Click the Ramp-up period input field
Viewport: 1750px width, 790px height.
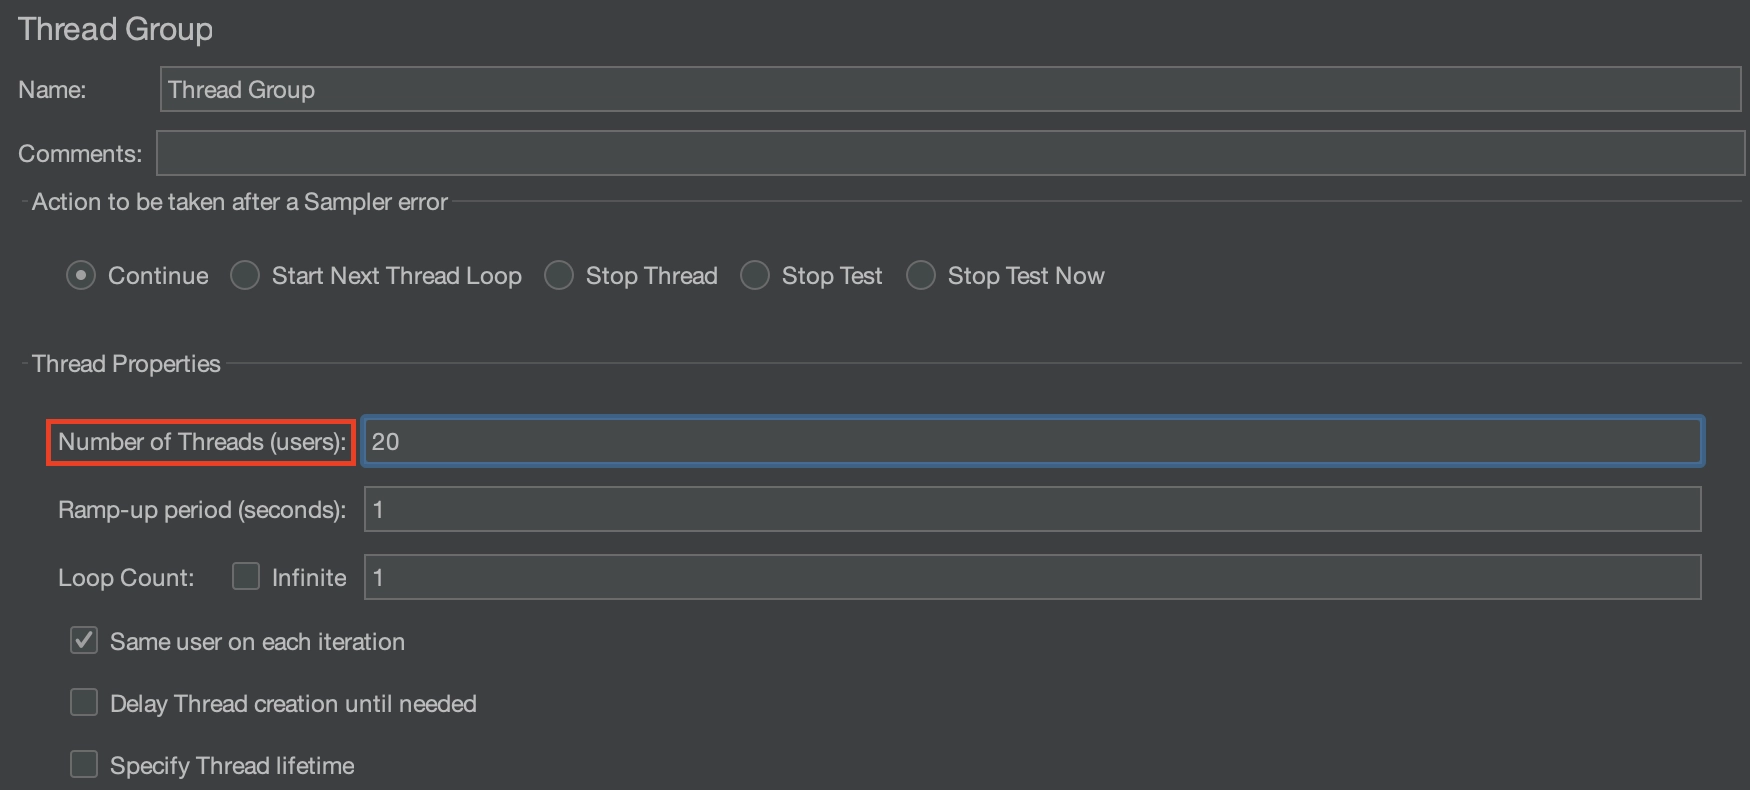pyautogui.click(x=1032, y=509)
